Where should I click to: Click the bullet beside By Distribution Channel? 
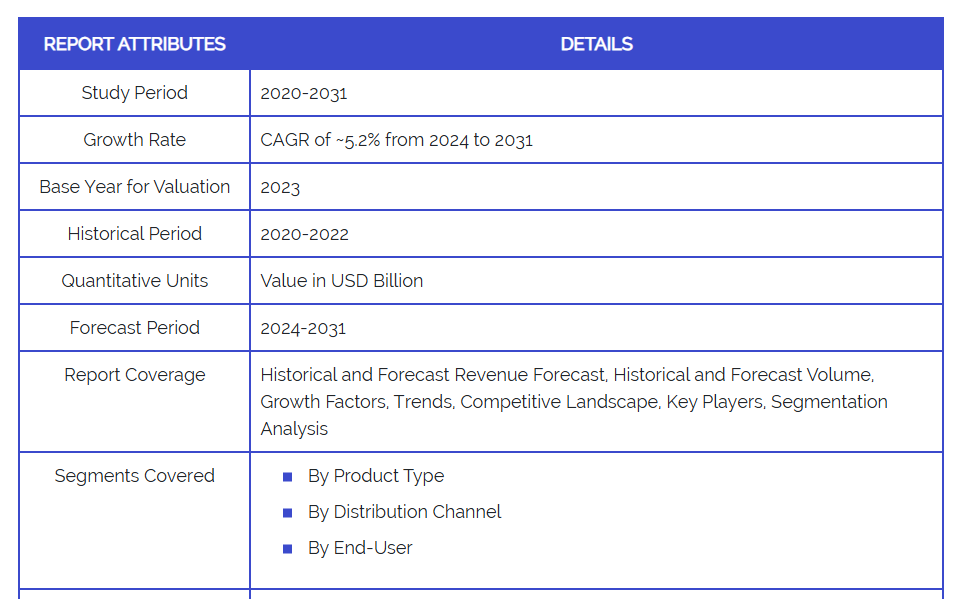click(288, 513)
